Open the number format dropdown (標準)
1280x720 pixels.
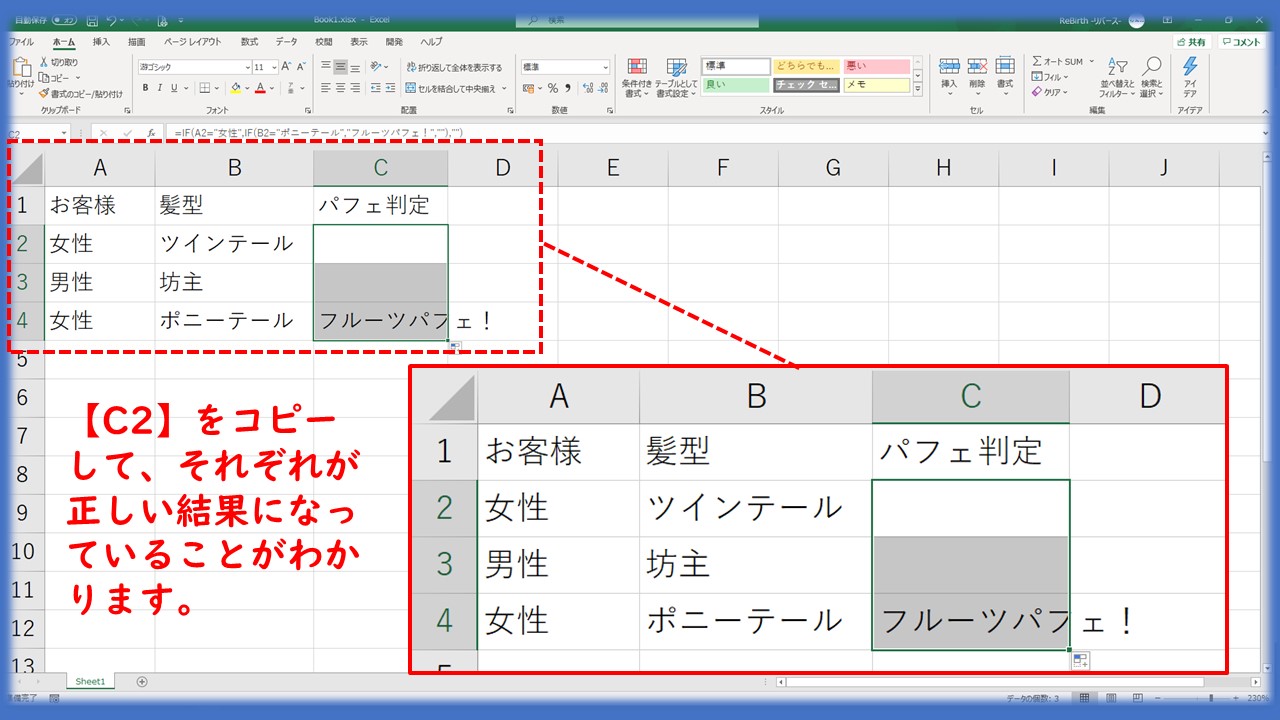[604, 67]
